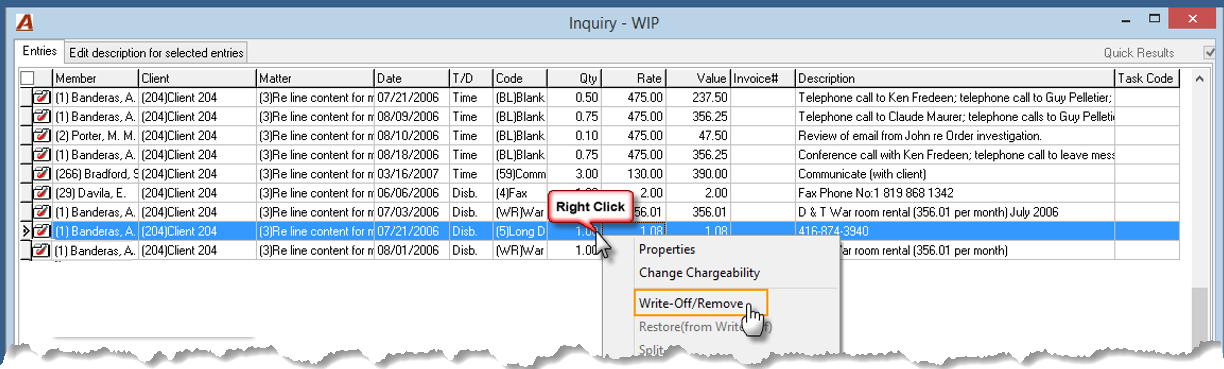1224x369 pixels.
Task: Open Properties from the context menu
Action: (x=667, y=249)
